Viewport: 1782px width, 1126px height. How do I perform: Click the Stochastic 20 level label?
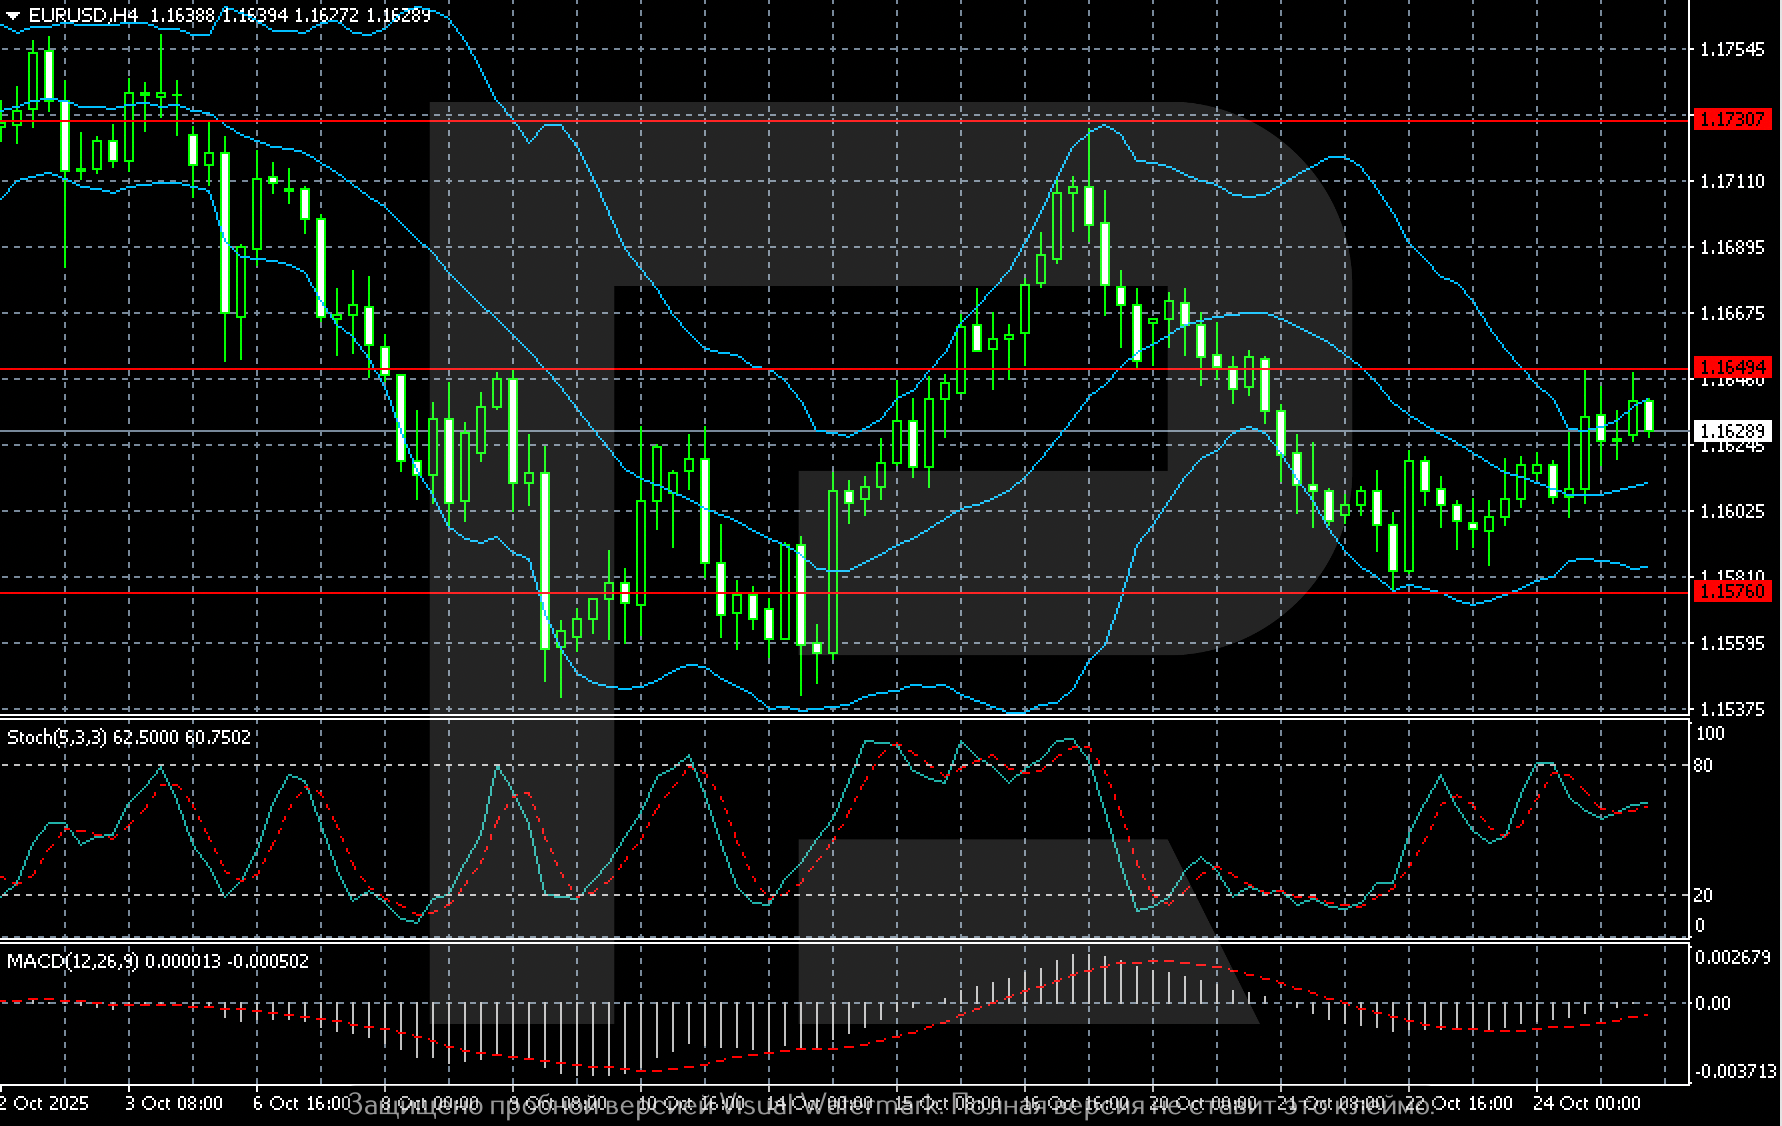[1703, 895]
